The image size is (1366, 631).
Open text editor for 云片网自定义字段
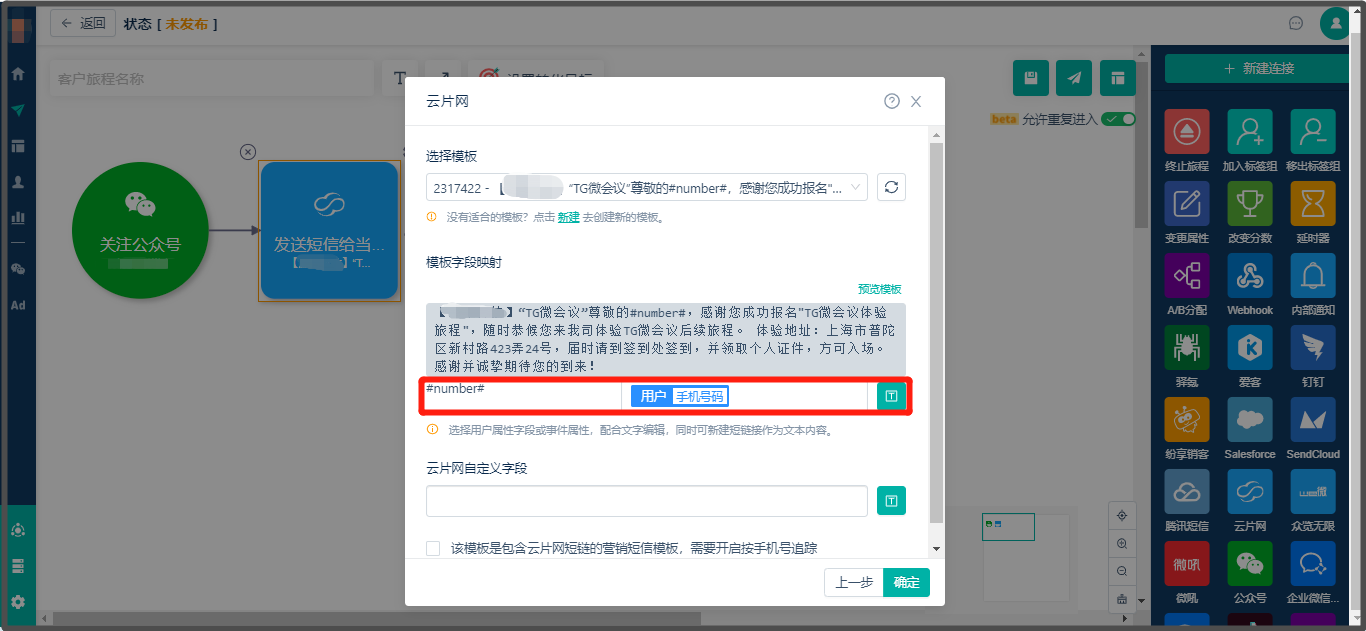(891, 500)
